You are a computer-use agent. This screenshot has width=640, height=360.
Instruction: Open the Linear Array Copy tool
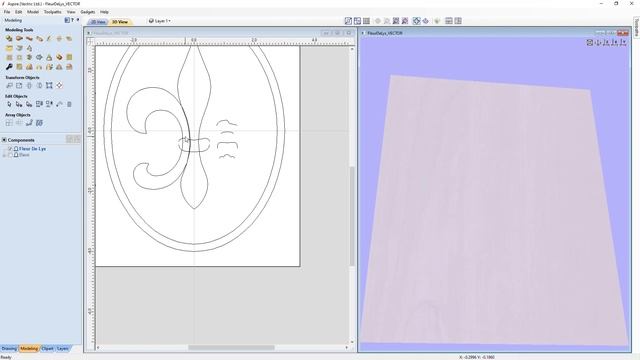9,123
